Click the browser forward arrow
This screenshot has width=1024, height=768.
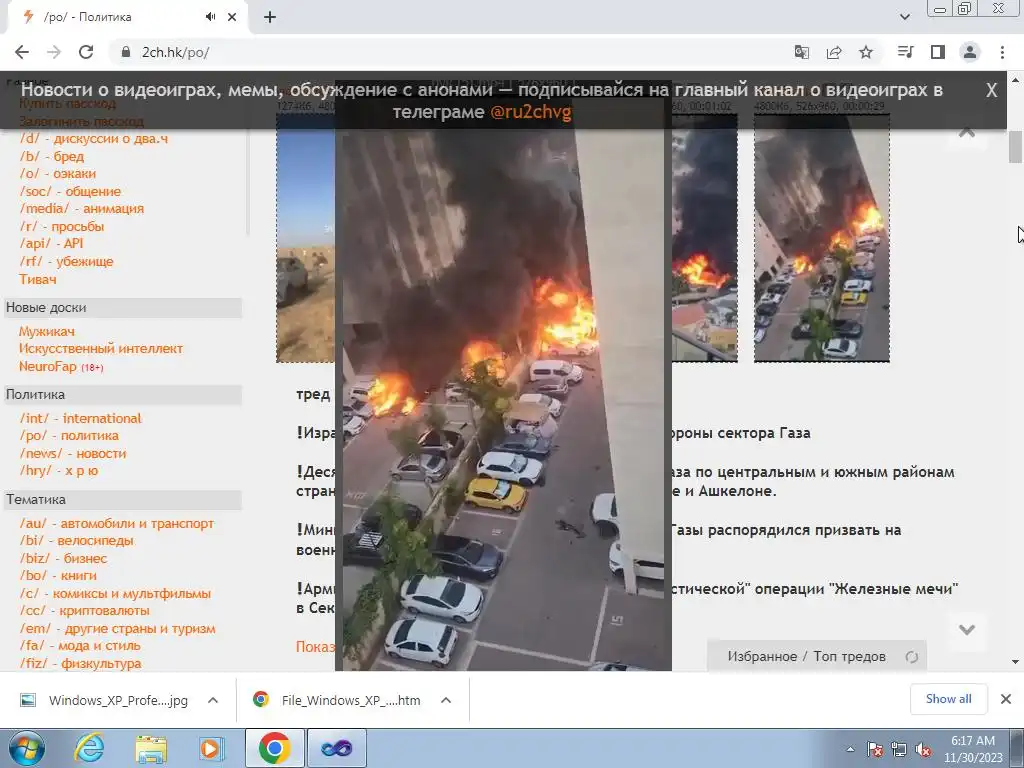(54, 52)
